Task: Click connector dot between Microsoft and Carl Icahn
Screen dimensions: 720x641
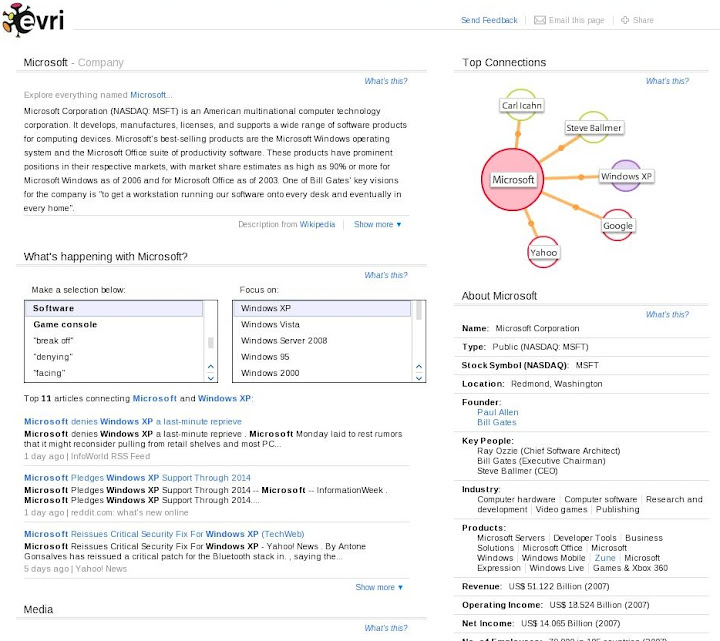Action: click(x=518, y=134)
